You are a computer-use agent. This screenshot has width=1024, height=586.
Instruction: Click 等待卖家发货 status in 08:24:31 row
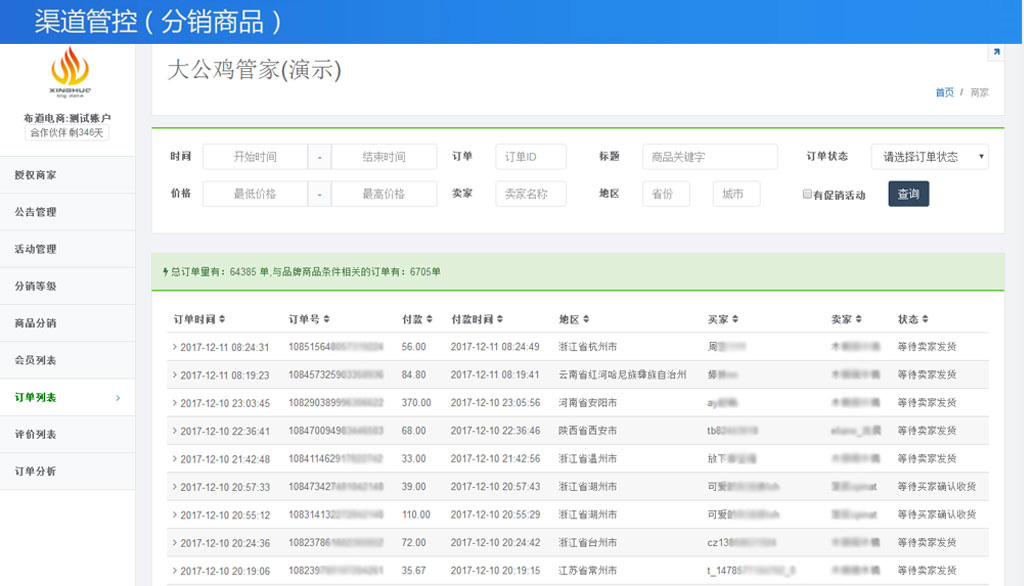927,347
